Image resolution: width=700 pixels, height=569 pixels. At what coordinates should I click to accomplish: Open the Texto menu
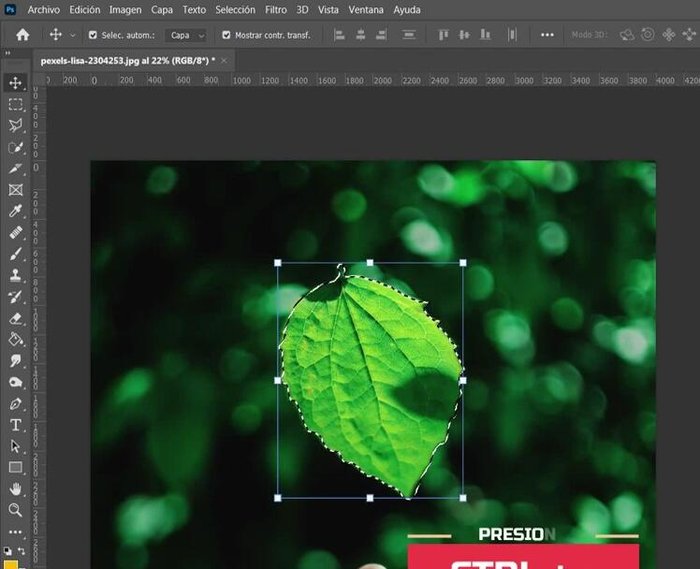click(x=194, y=10)
